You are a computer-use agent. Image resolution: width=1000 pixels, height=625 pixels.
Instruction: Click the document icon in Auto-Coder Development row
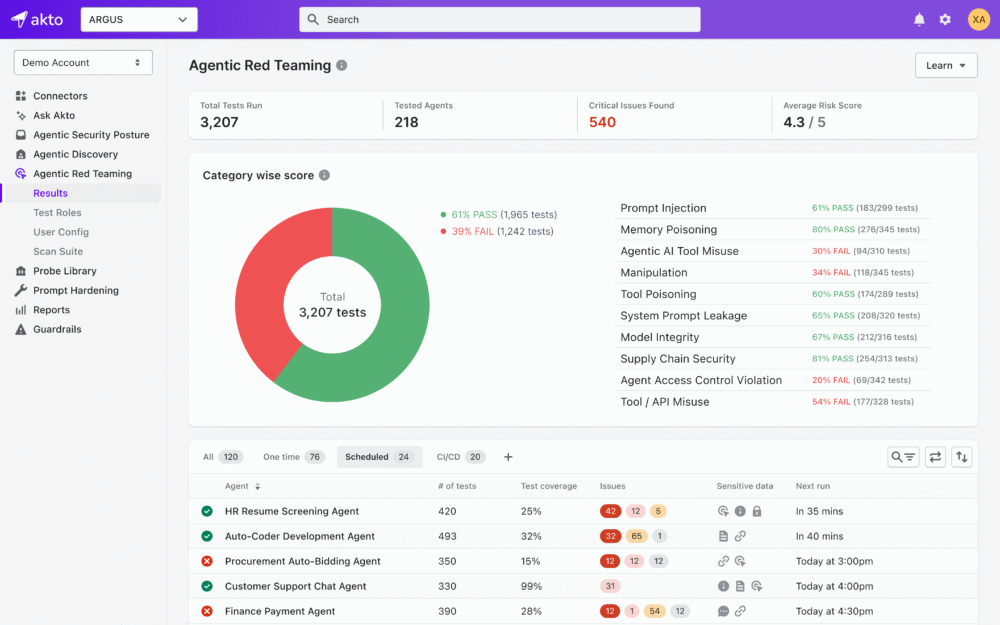(x=723, y=536)
